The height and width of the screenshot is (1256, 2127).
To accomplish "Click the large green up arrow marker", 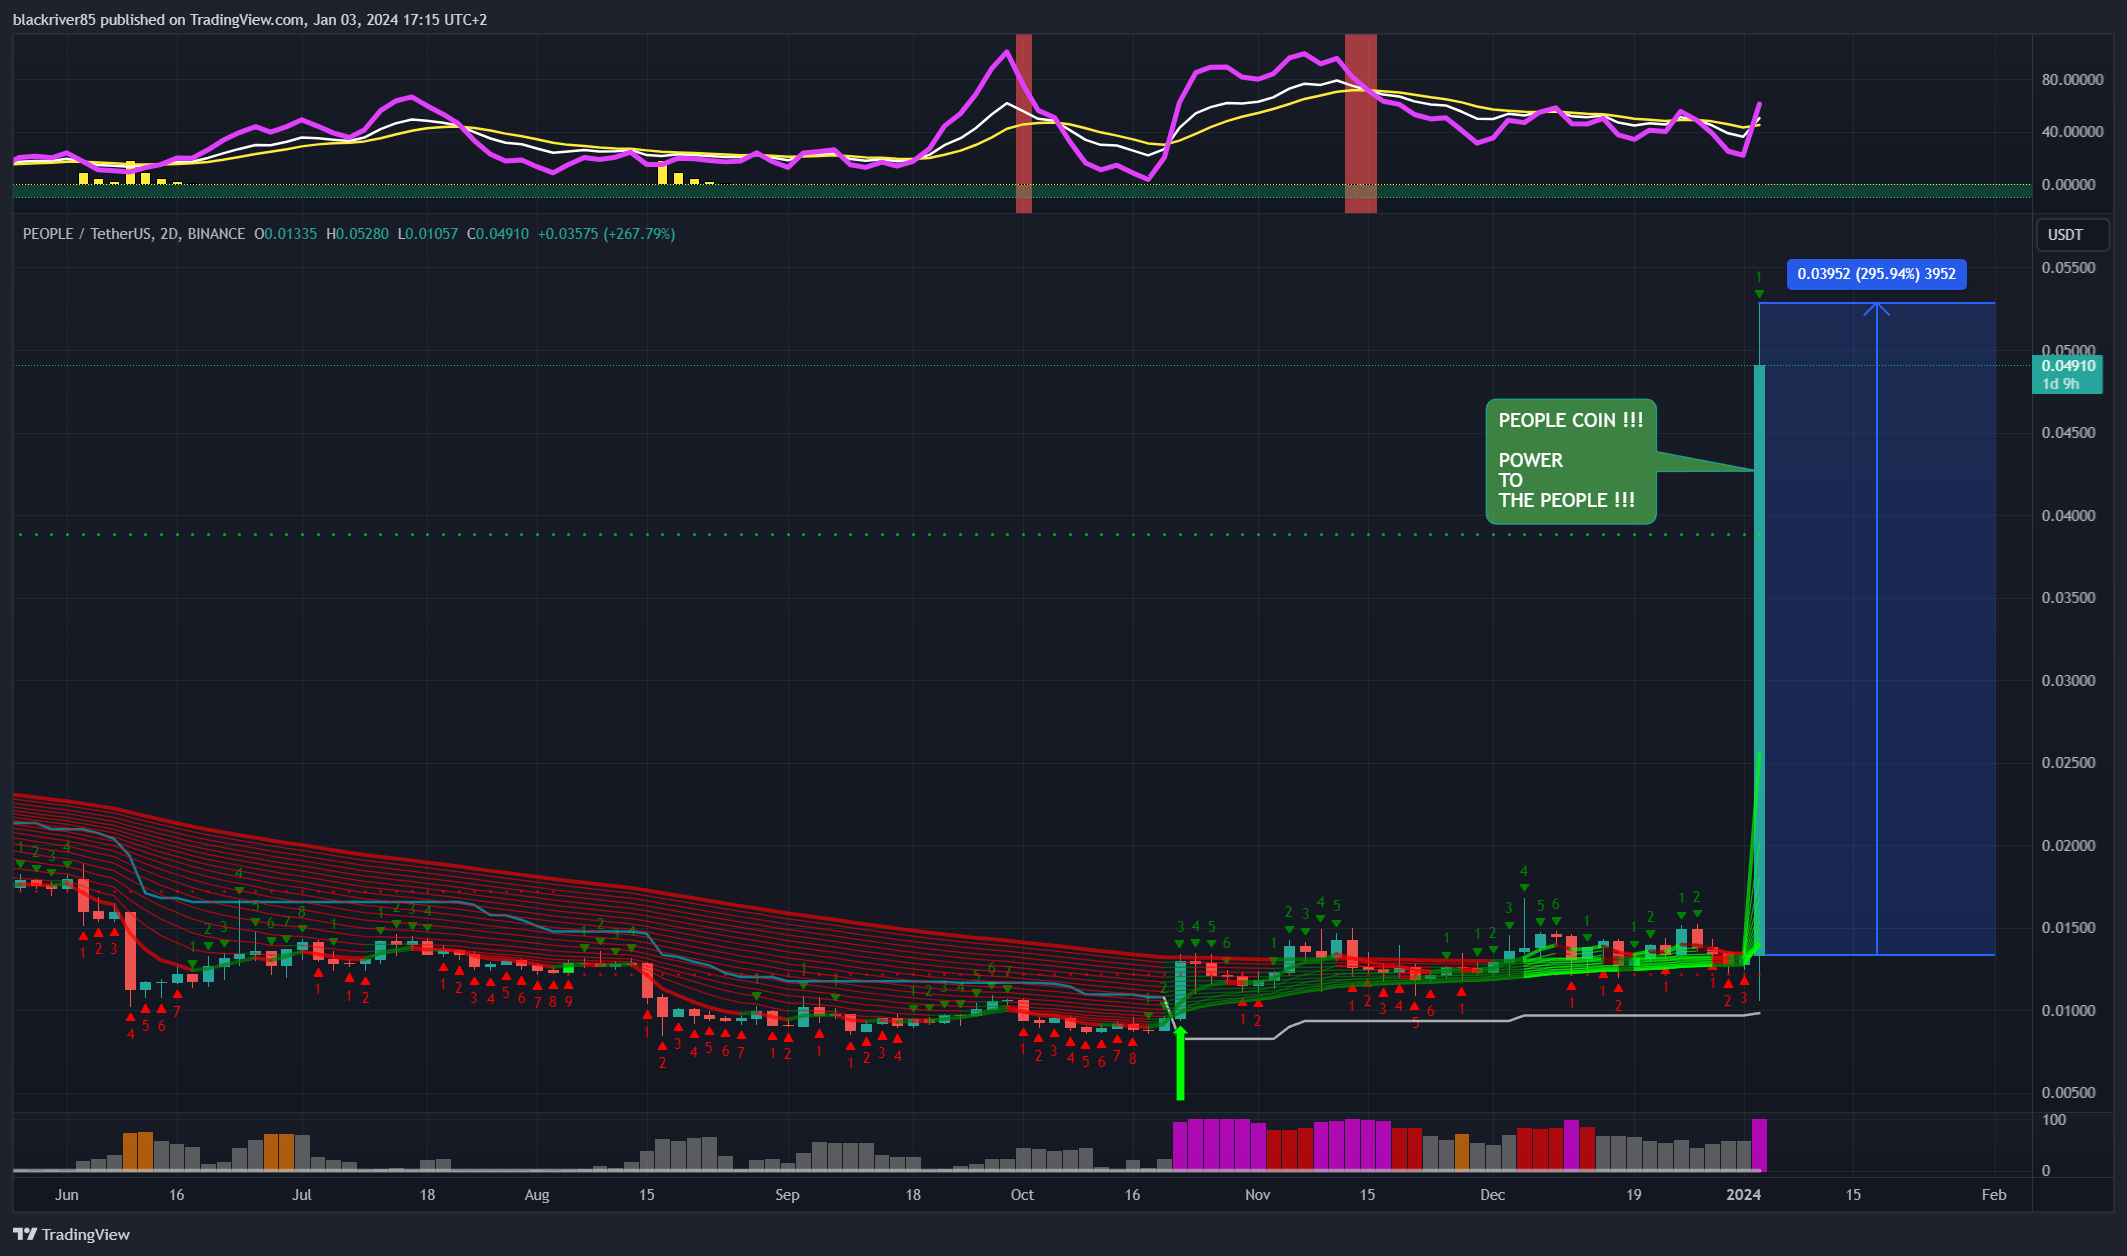I will (x=1180, y=1063).
